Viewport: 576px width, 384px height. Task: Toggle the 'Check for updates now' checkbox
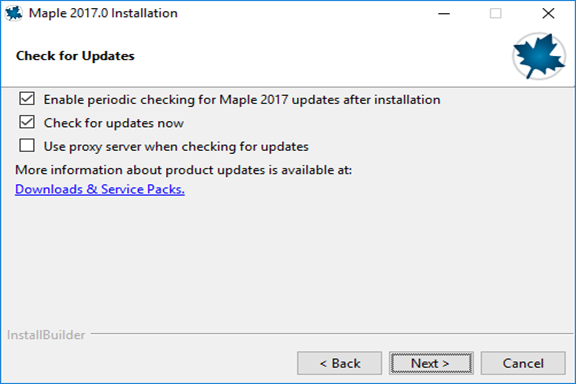click(x=27, y=122)
